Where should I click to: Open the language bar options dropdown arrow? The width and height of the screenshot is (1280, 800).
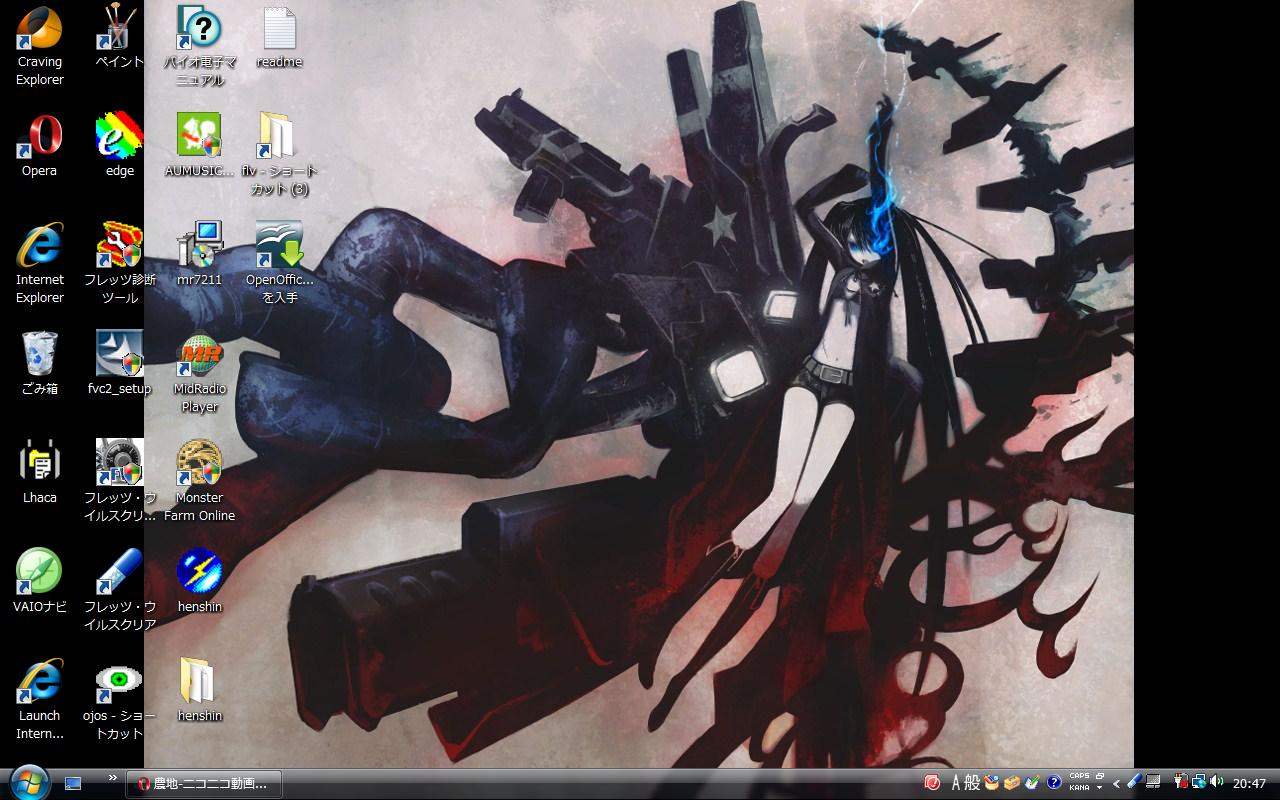1099,788
